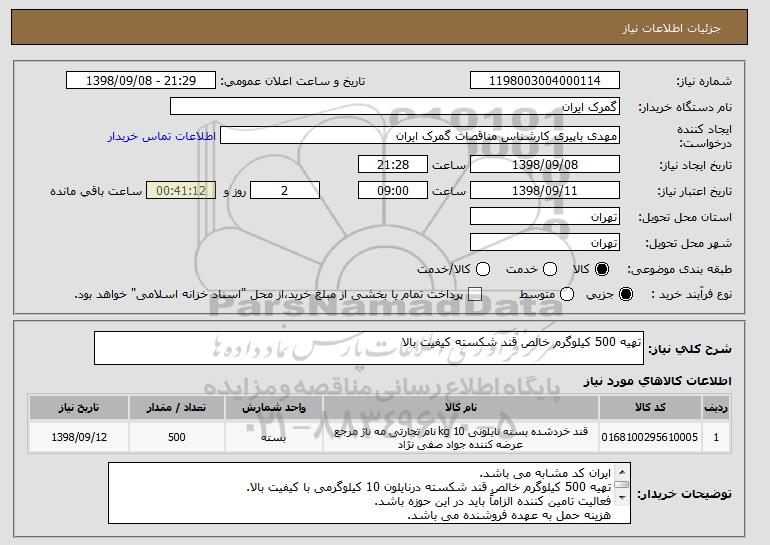Click the note line فعالیت تامین کننده الزاماً
Screen dimensions: 770x545
tap(493, 501)
